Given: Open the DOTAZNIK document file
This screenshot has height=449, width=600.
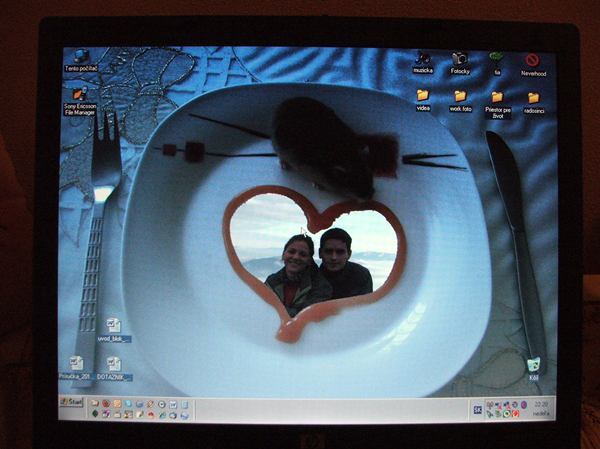Looking at the screenshot, I should (x=113, y=365).
